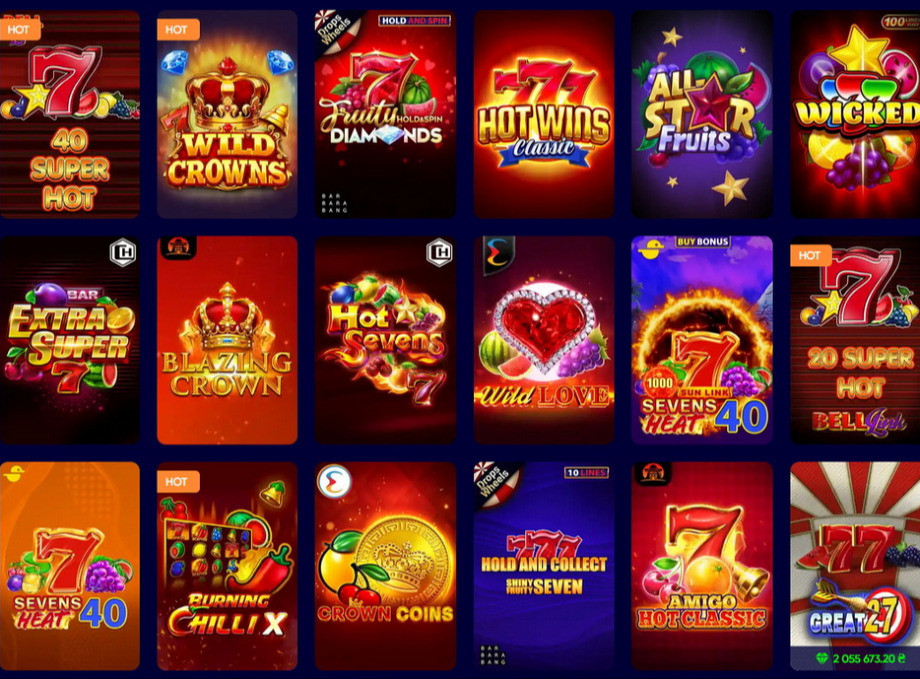Click provider icon on Blazing Crown tile

pos(178,248)
